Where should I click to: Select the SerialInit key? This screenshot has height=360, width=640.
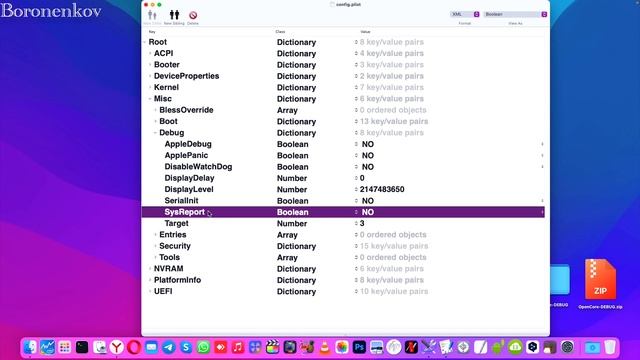(181, 201)
